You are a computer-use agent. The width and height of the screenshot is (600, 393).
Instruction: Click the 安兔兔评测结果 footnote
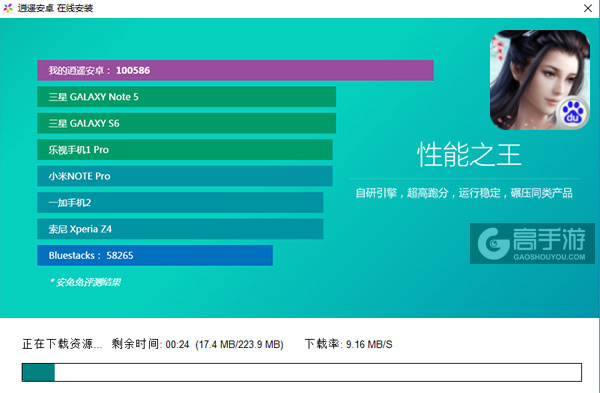click(x=85, y=282)
